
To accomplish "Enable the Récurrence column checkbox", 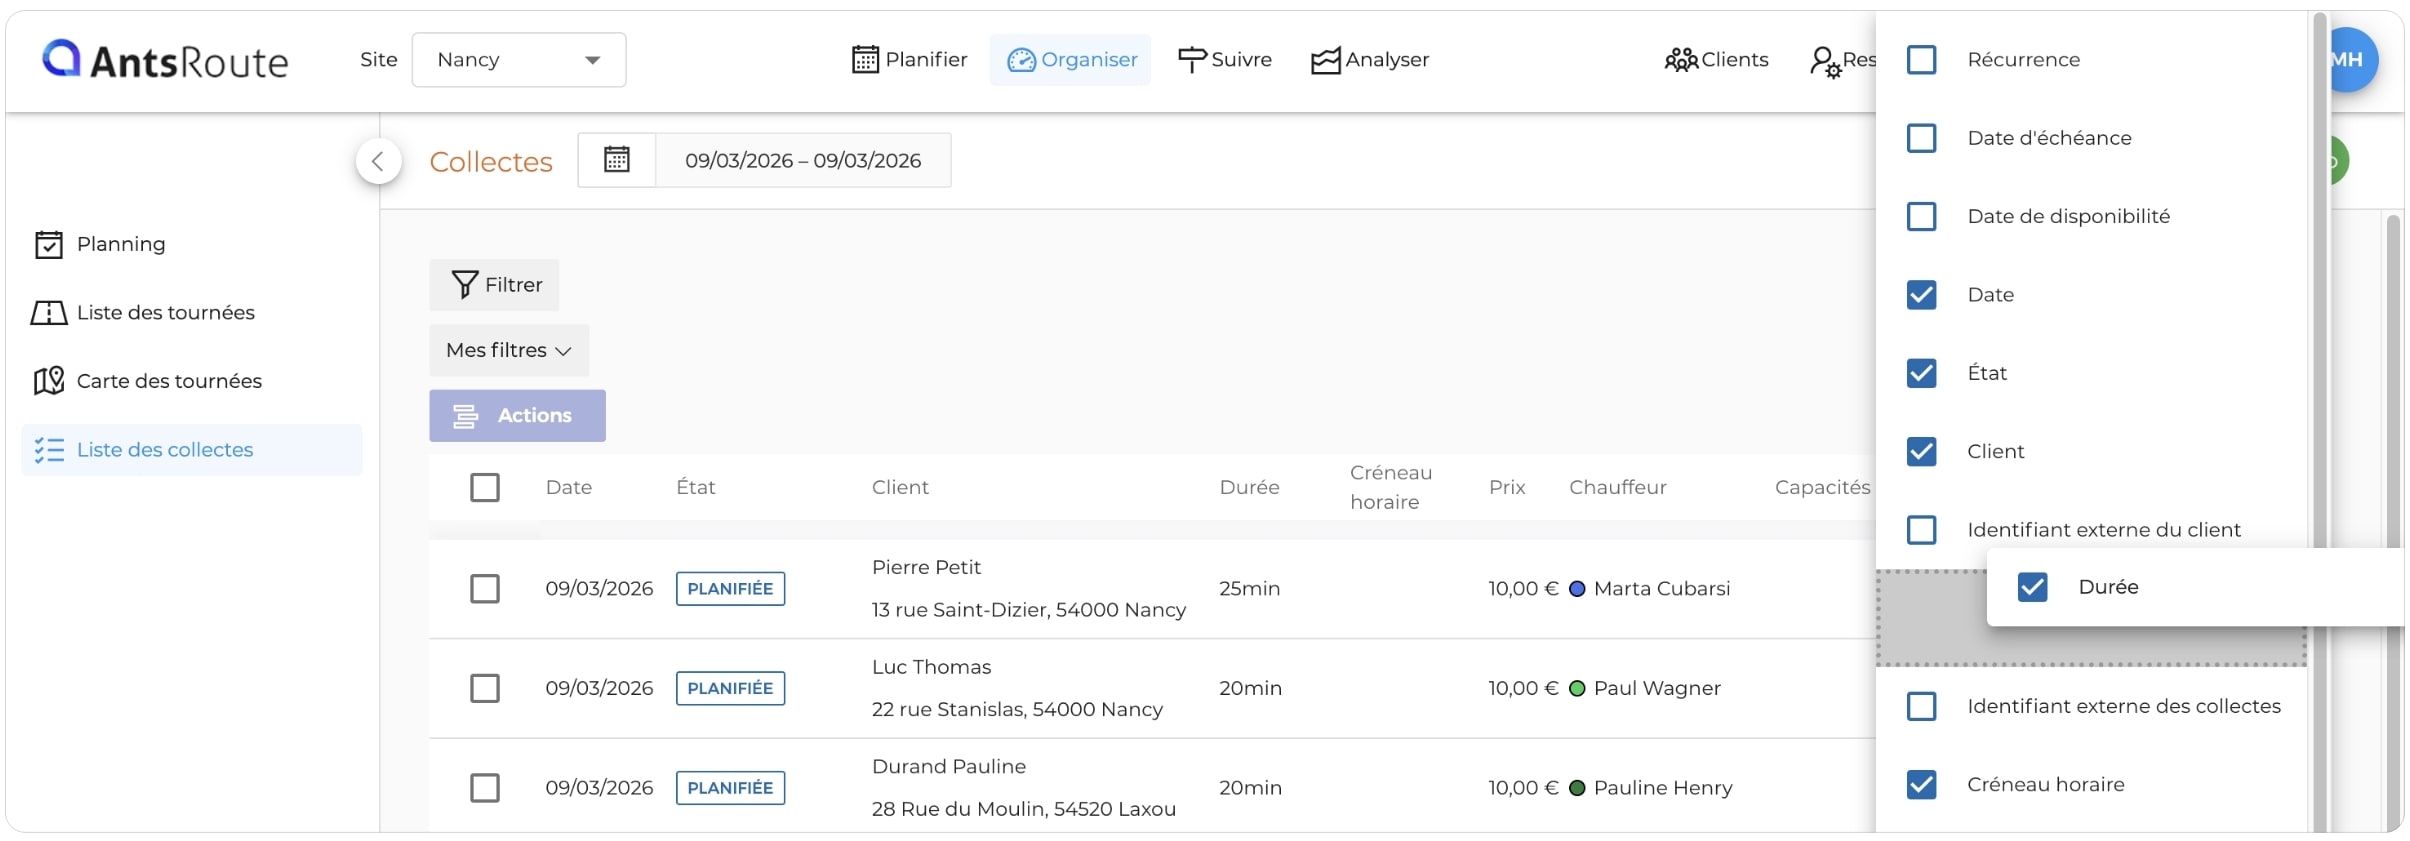I will (1921, 60).
